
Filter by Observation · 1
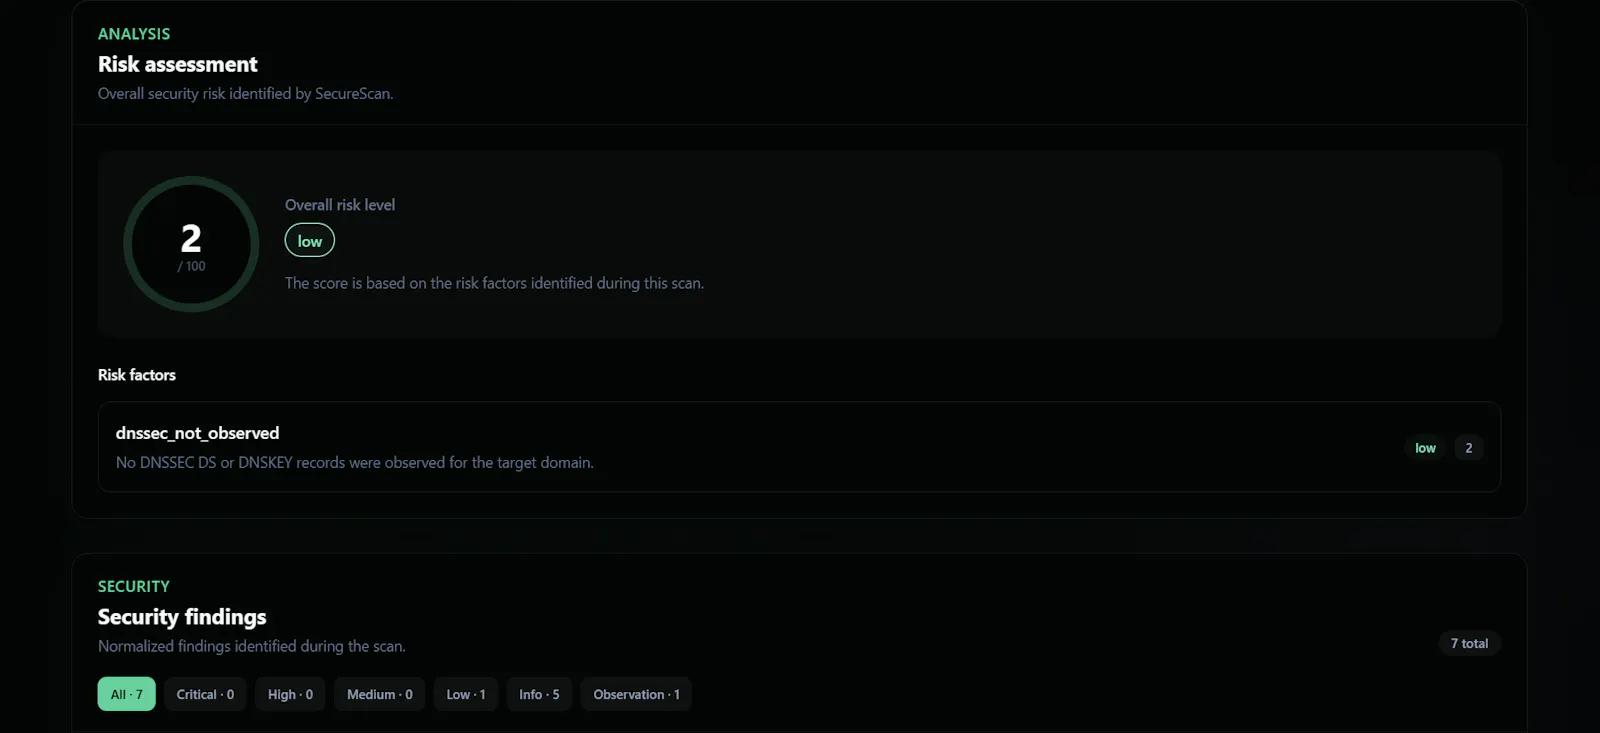pyautogui.click(x=636, y=694)
